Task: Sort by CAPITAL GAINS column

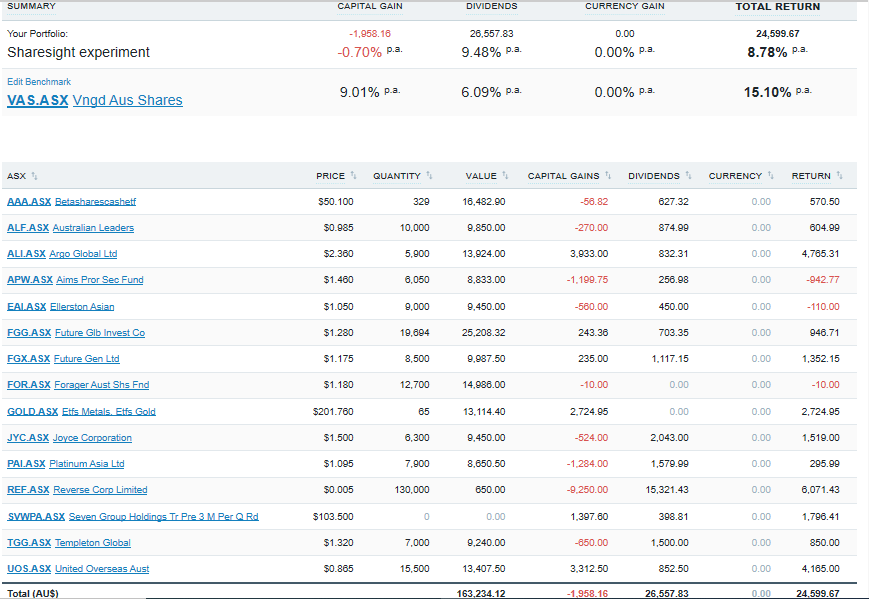Action: point(565,175)
